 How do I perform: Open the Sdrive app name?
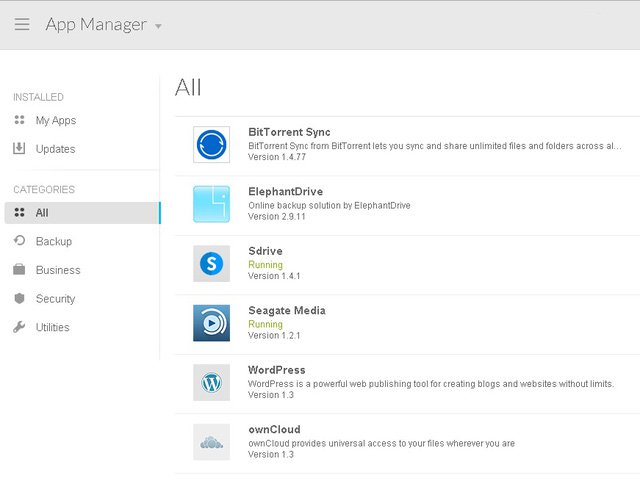(x=265, y=251)
